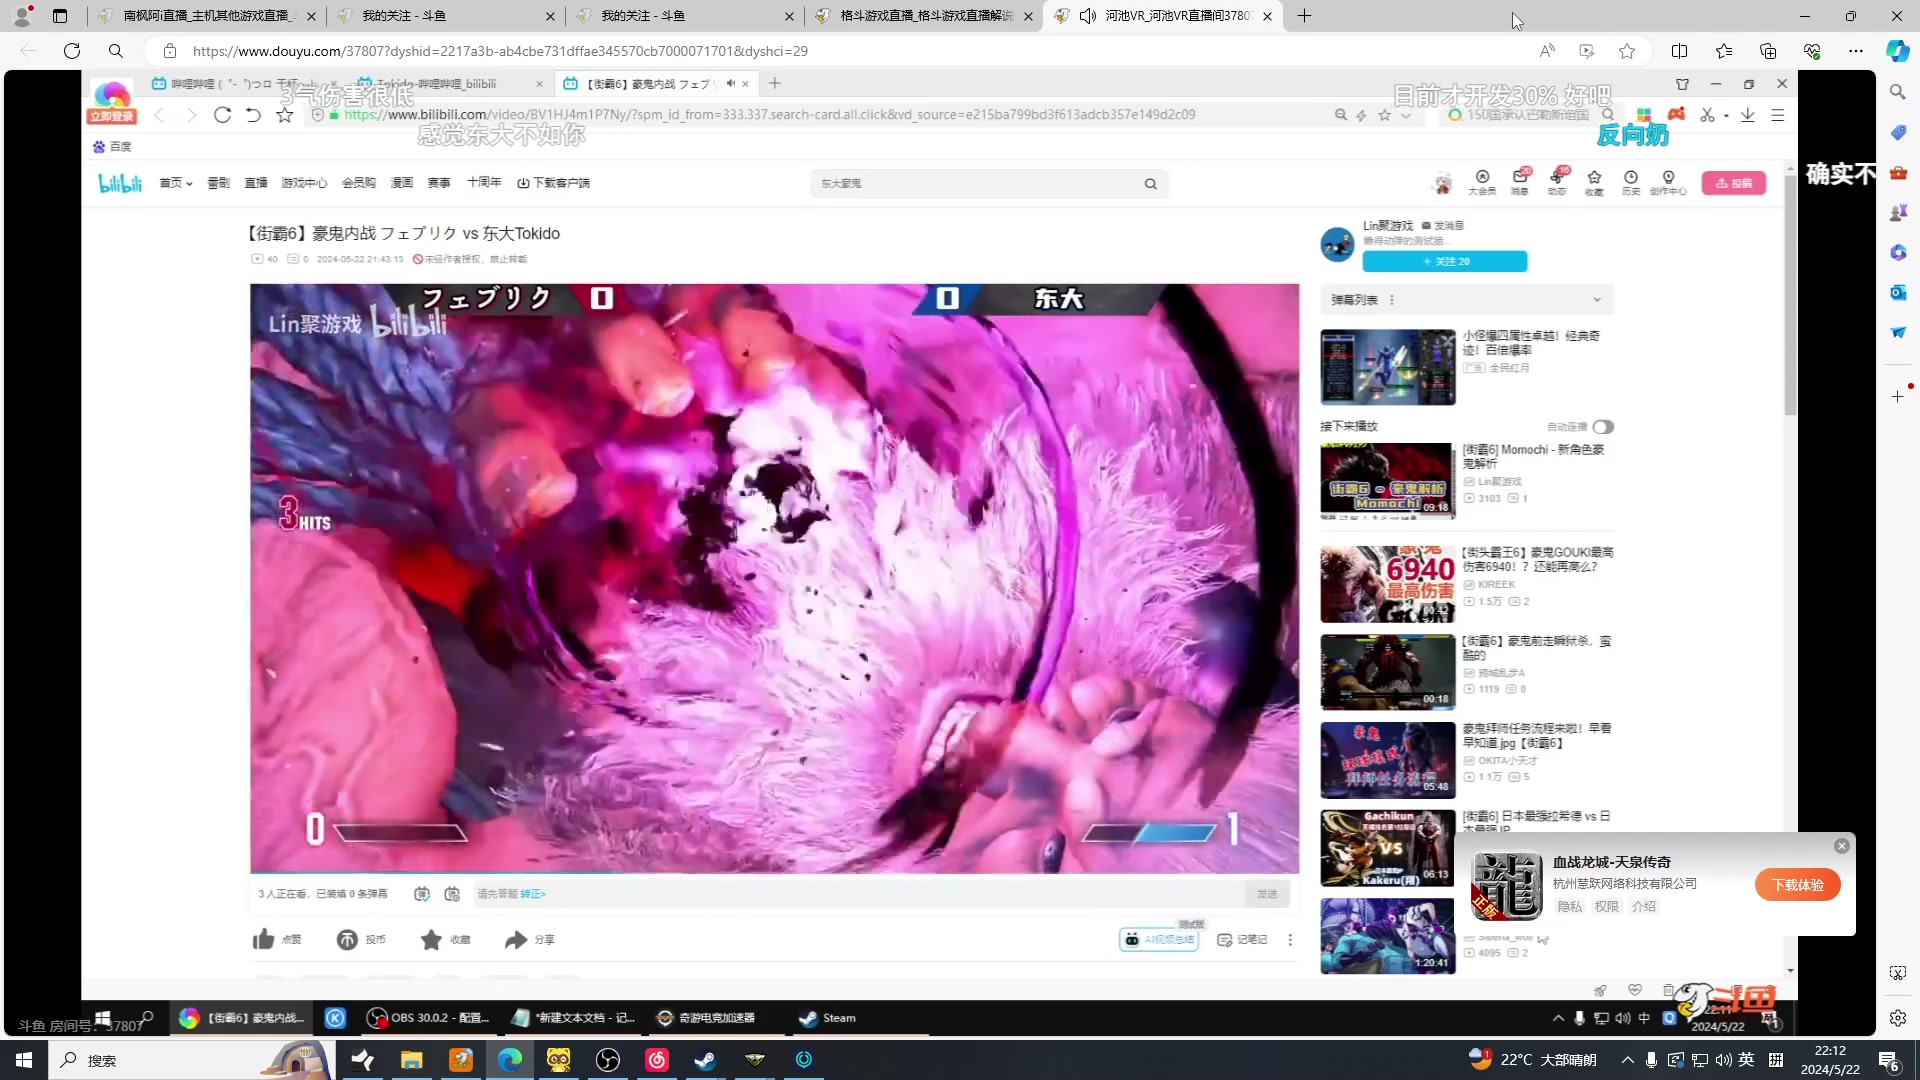Open Edge split screen view
The image size is (1920, 1080).
coord(1679,51)
